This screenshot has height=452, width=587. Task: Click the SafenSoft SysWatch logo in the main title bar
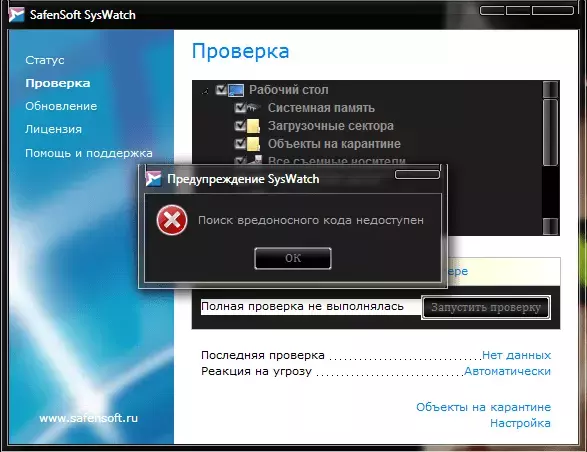click(16, 15)
